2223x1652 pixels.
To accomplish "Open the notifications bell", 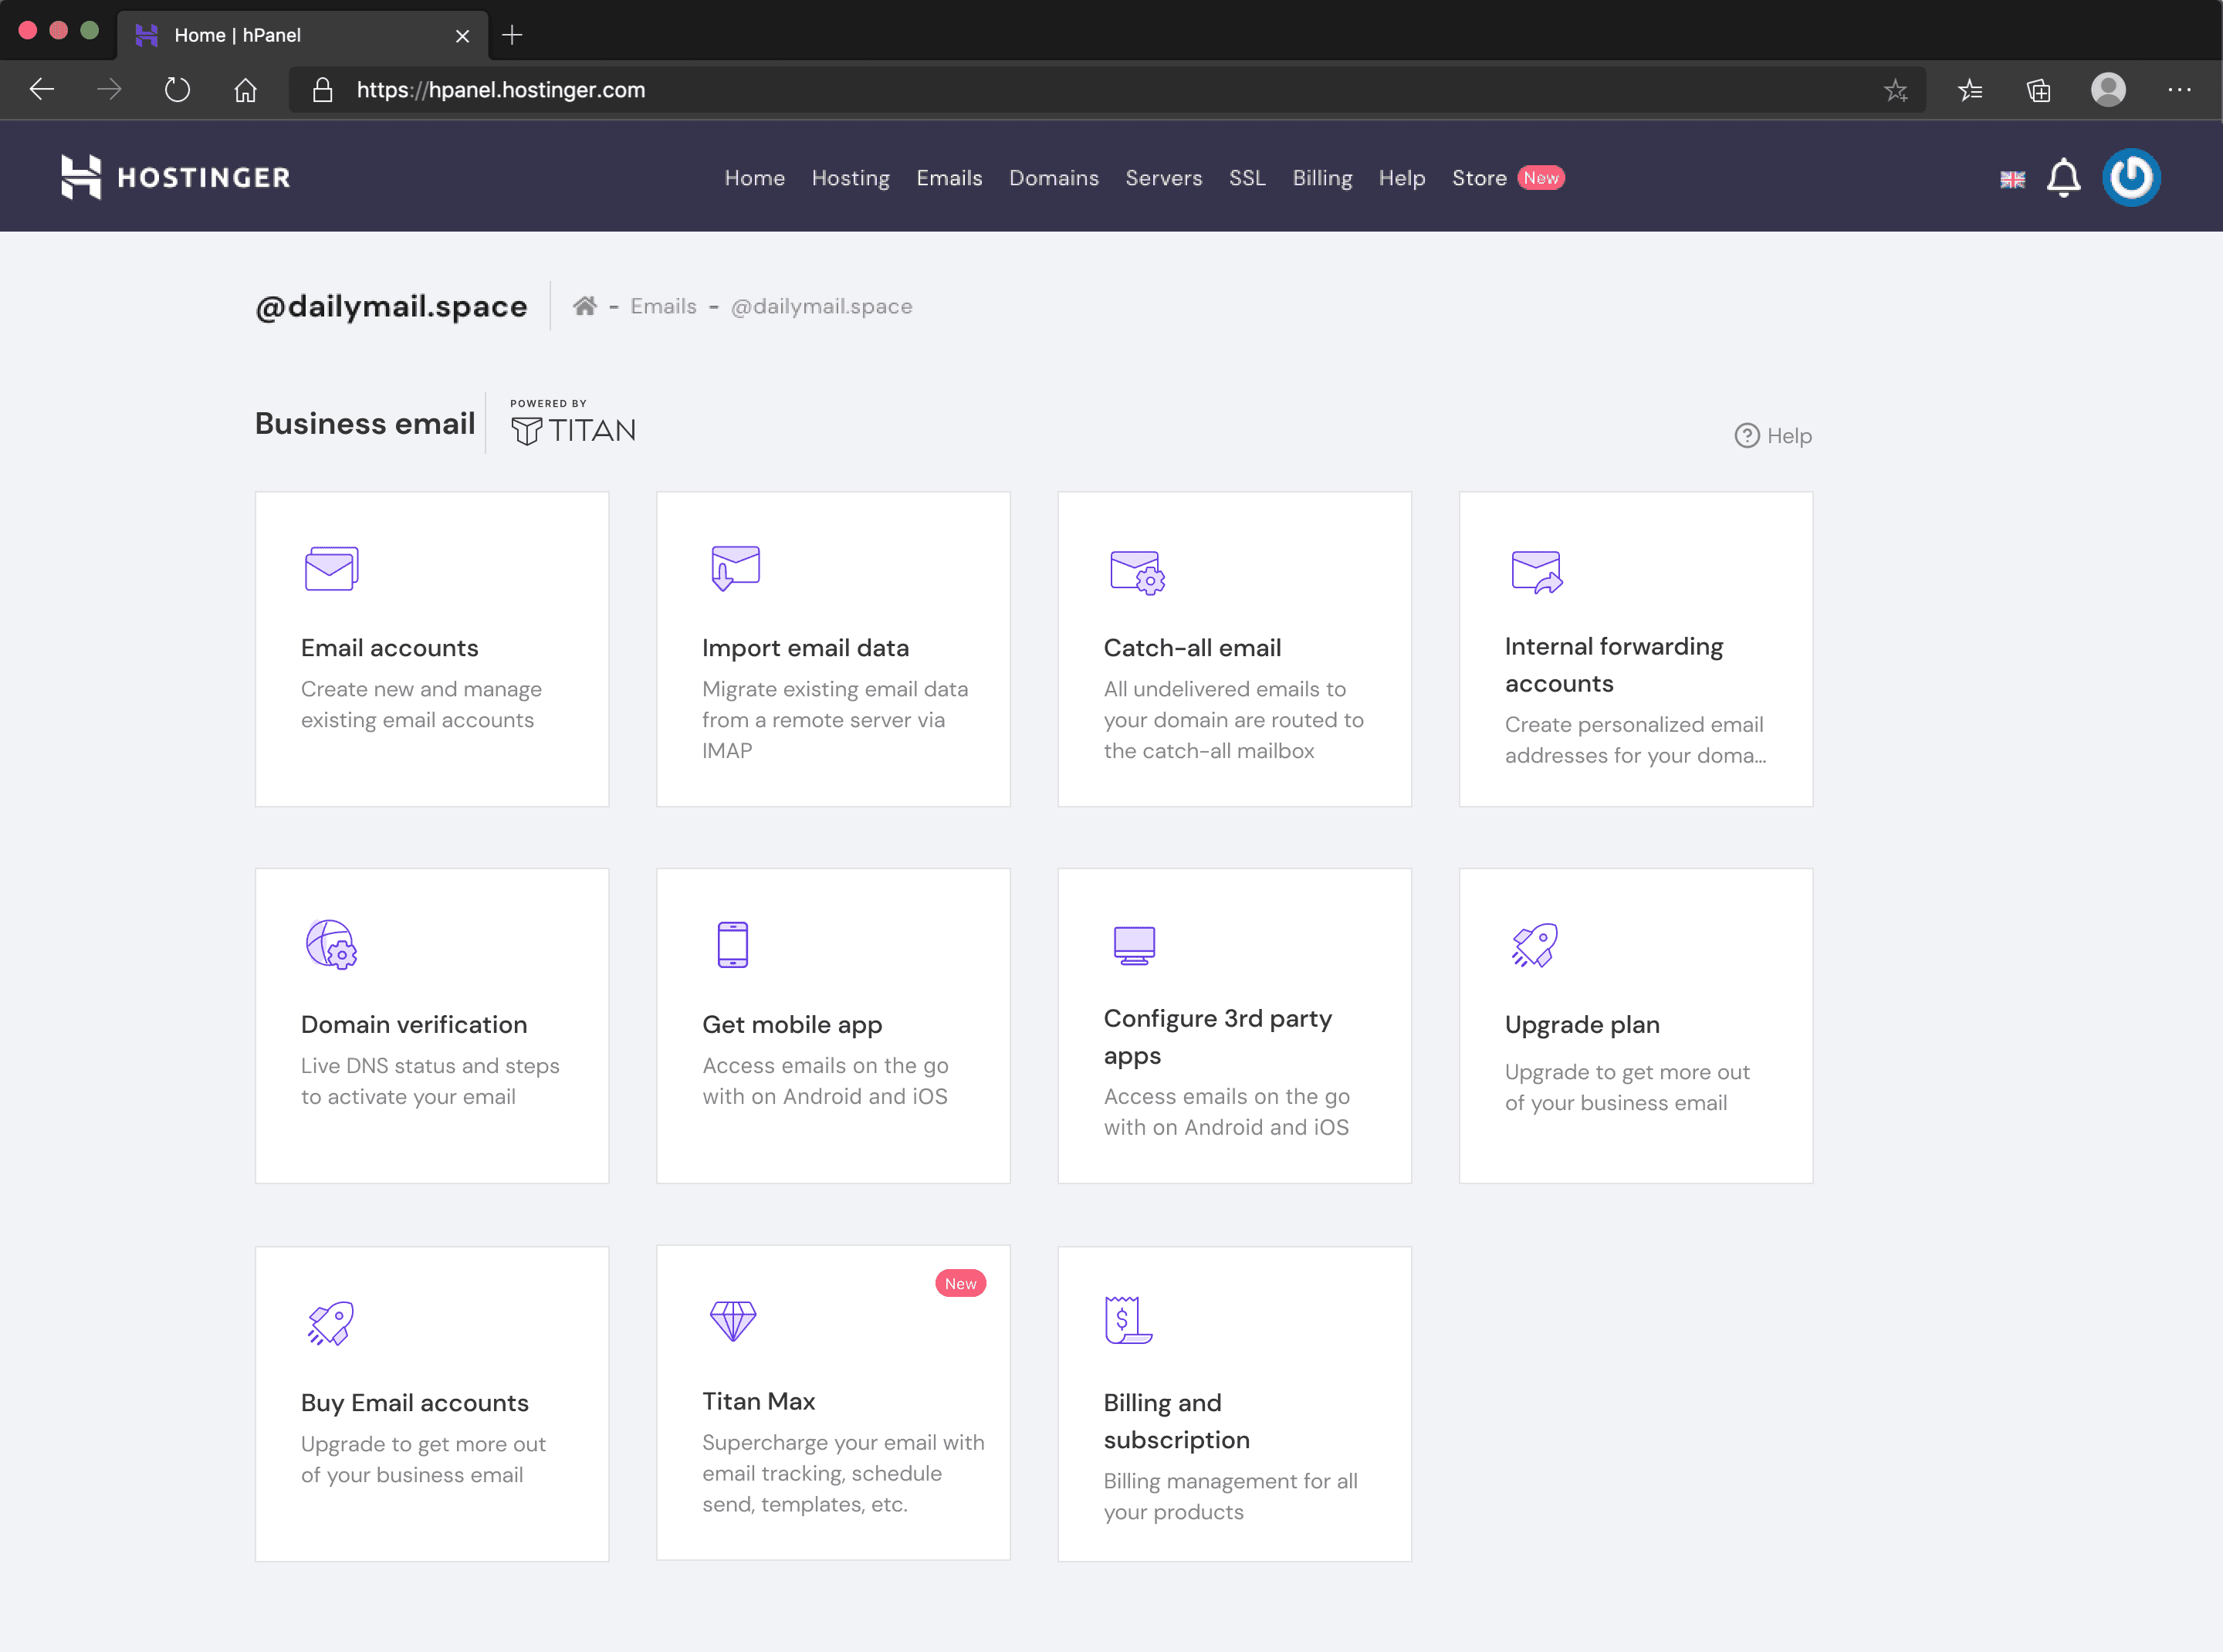I will (x=2063, y=178).
